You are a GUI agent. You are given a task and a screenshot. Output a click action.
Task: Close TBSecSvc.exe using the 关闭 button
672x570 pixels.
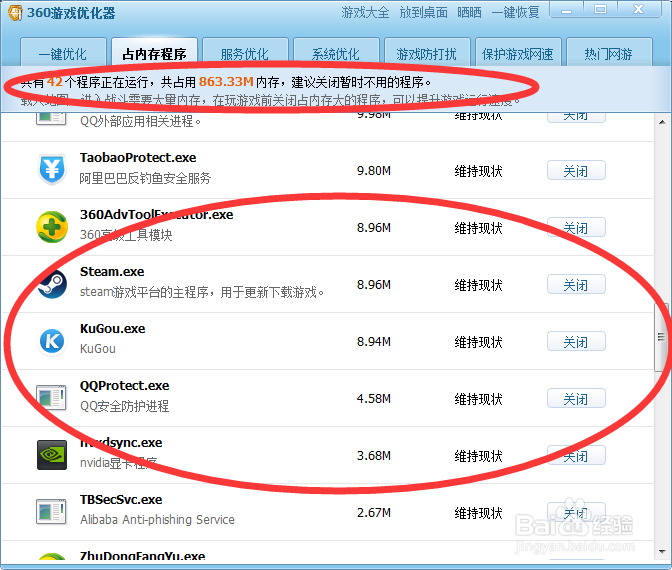tap(576, 513)
